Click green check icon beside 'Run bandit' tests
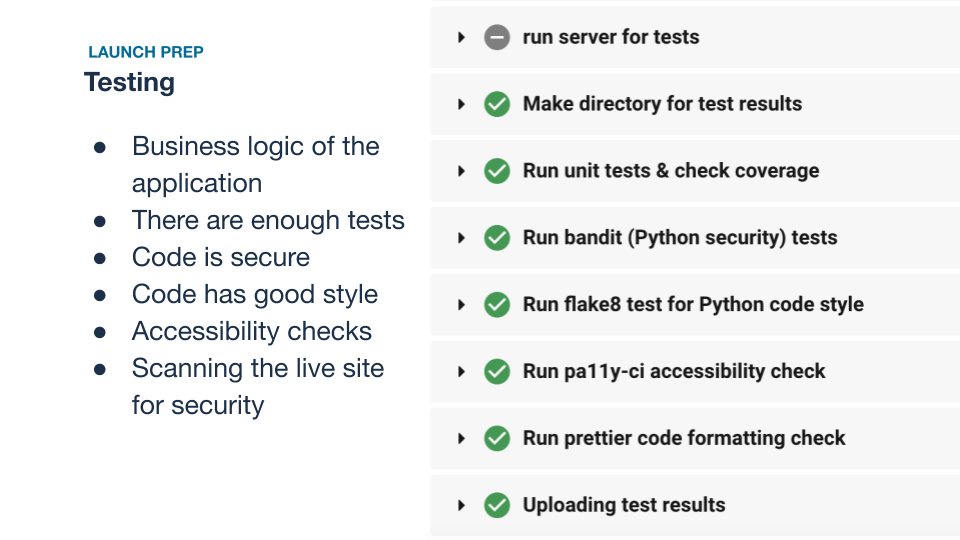The height and width of the screenshot is (540, 960). pyautogui.click(x=497, y=238)
